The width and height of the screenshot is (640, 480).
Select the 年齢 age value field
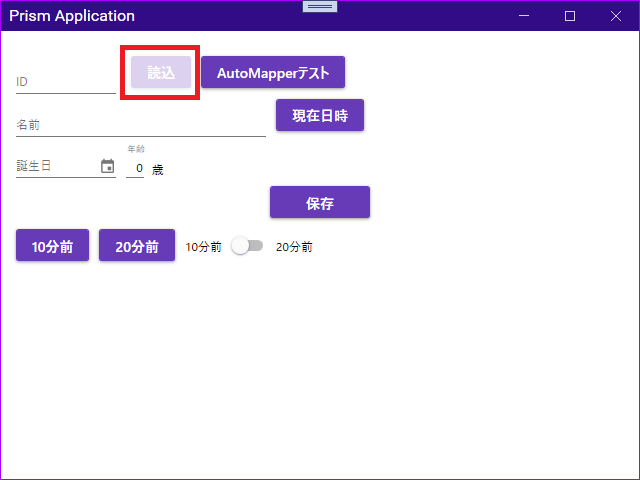[135, 168]
